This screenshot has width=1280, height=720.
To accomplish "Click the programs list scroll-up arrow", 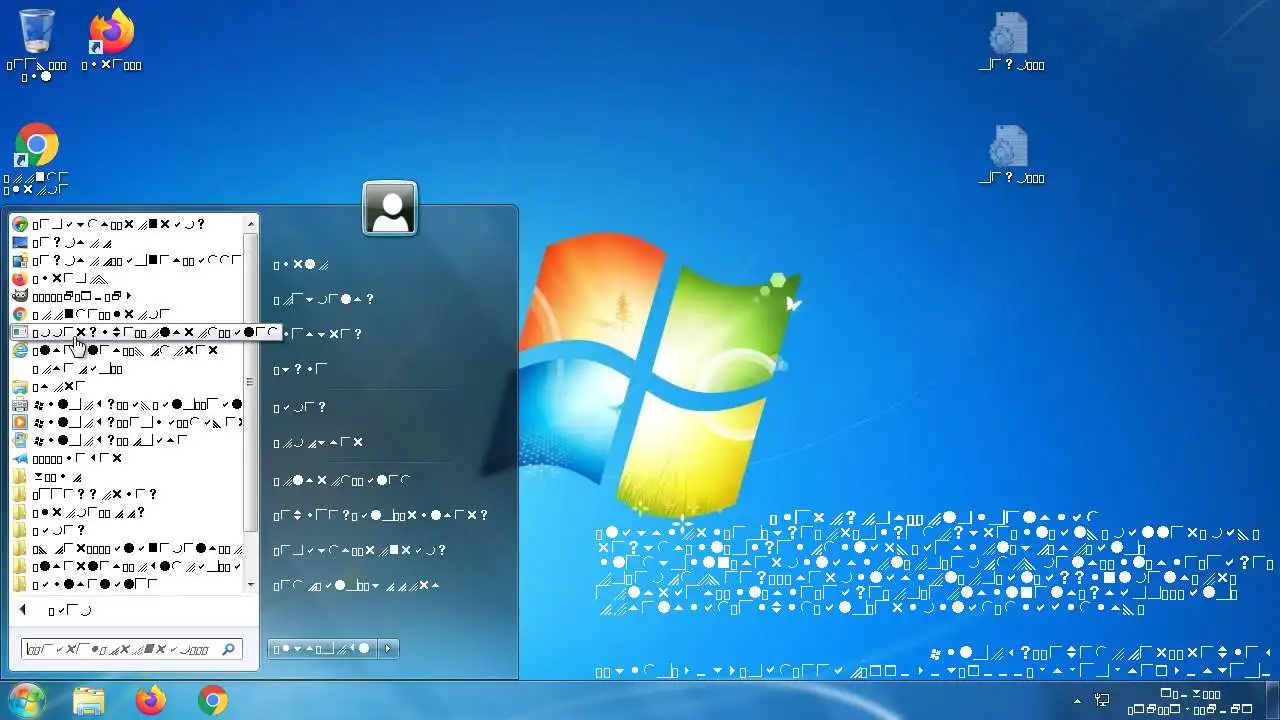I will pyautogui.click(x=251, y=223).
